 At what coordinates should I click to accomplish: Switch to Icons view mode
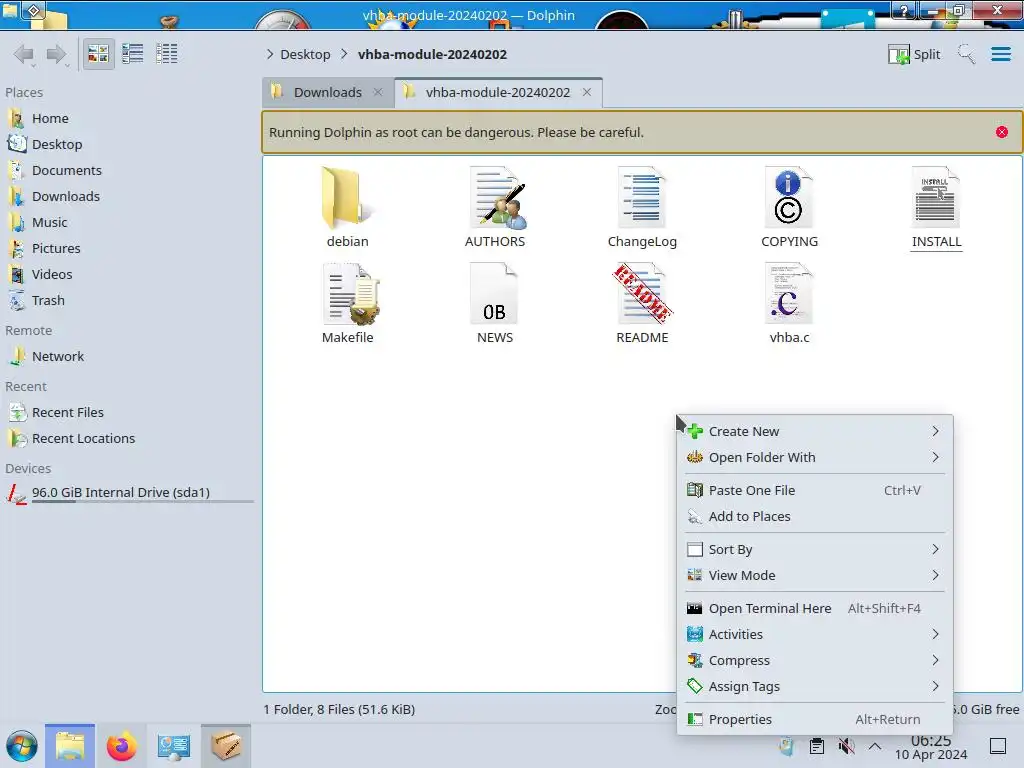pyautogui.click(x=98, y=54)
